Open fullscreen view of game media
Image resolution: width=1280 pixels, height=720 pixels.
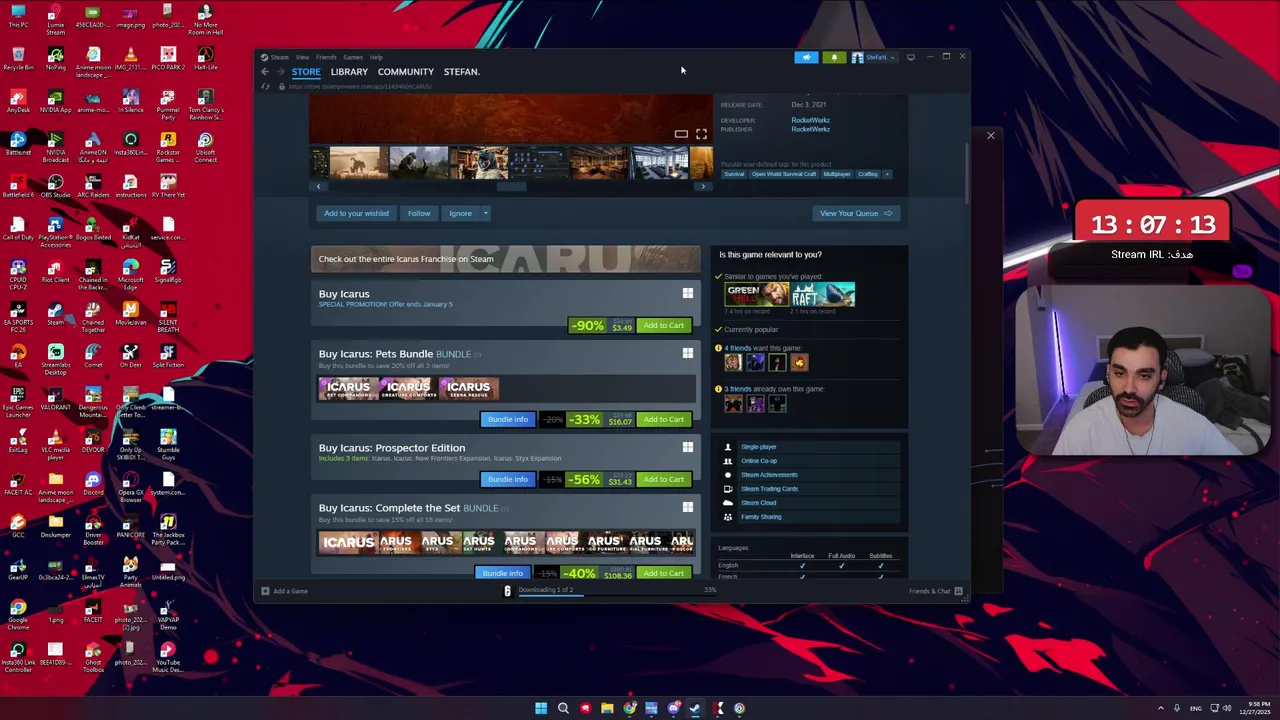click(701, 134)
